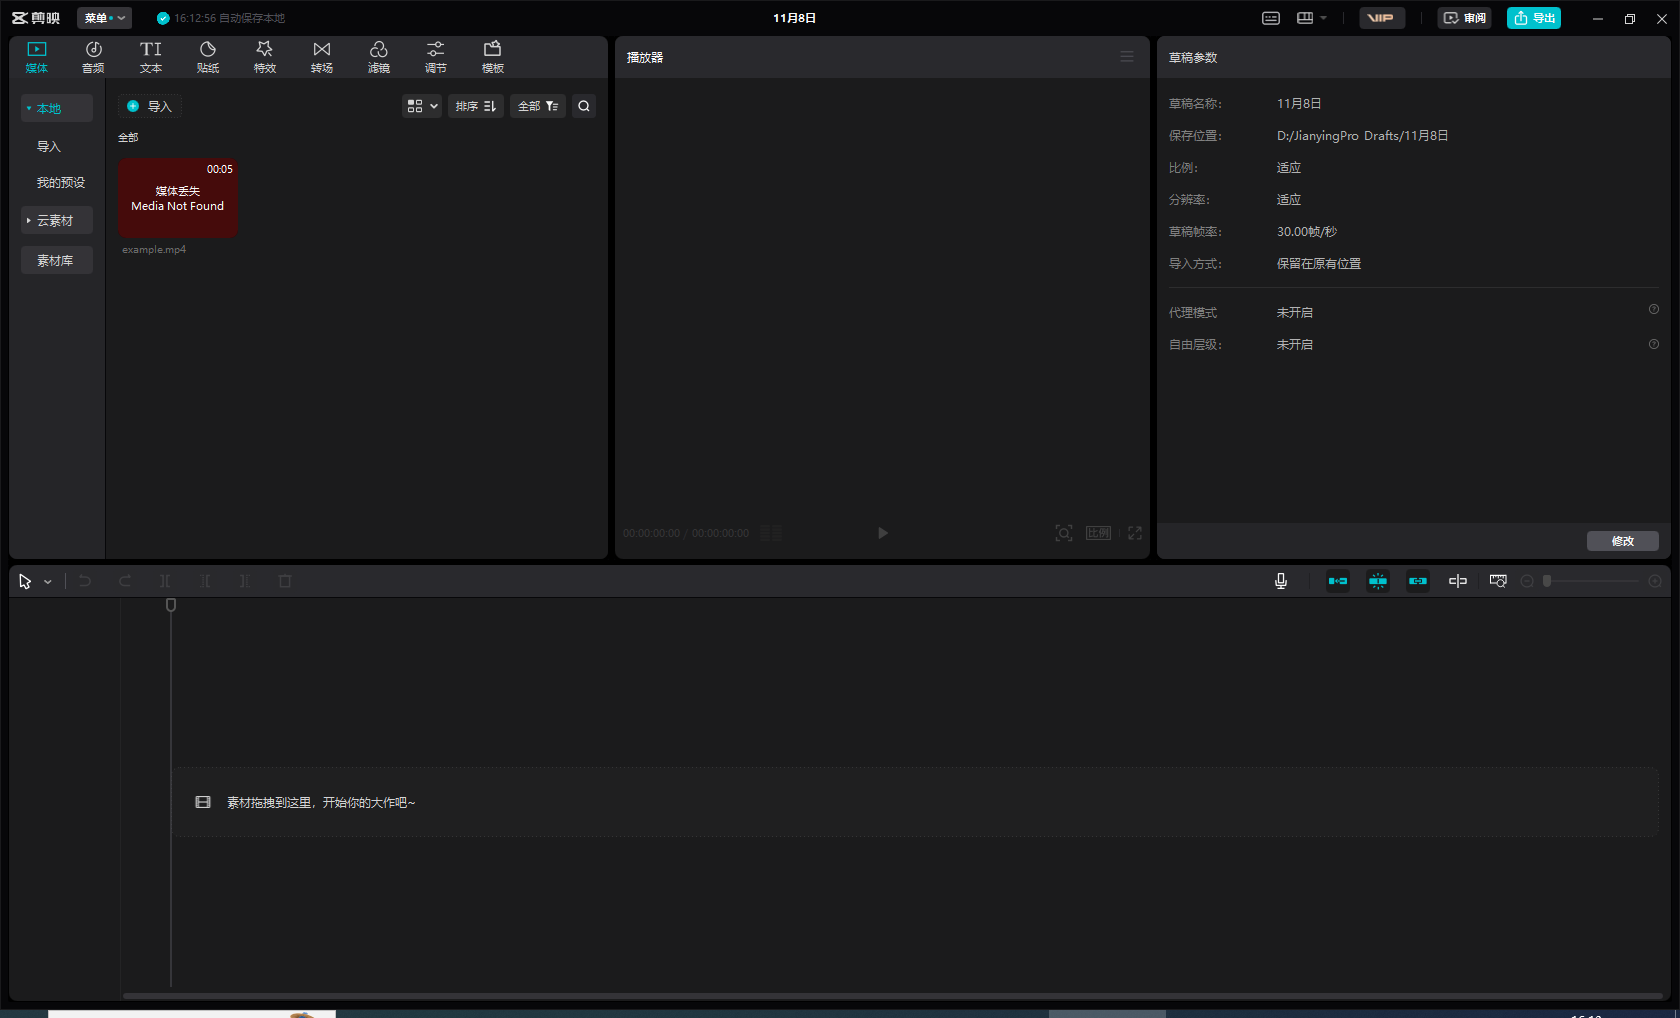Click the player focus/snapshot frame icon
Screen dimensions: 1680x1018
1064,533
